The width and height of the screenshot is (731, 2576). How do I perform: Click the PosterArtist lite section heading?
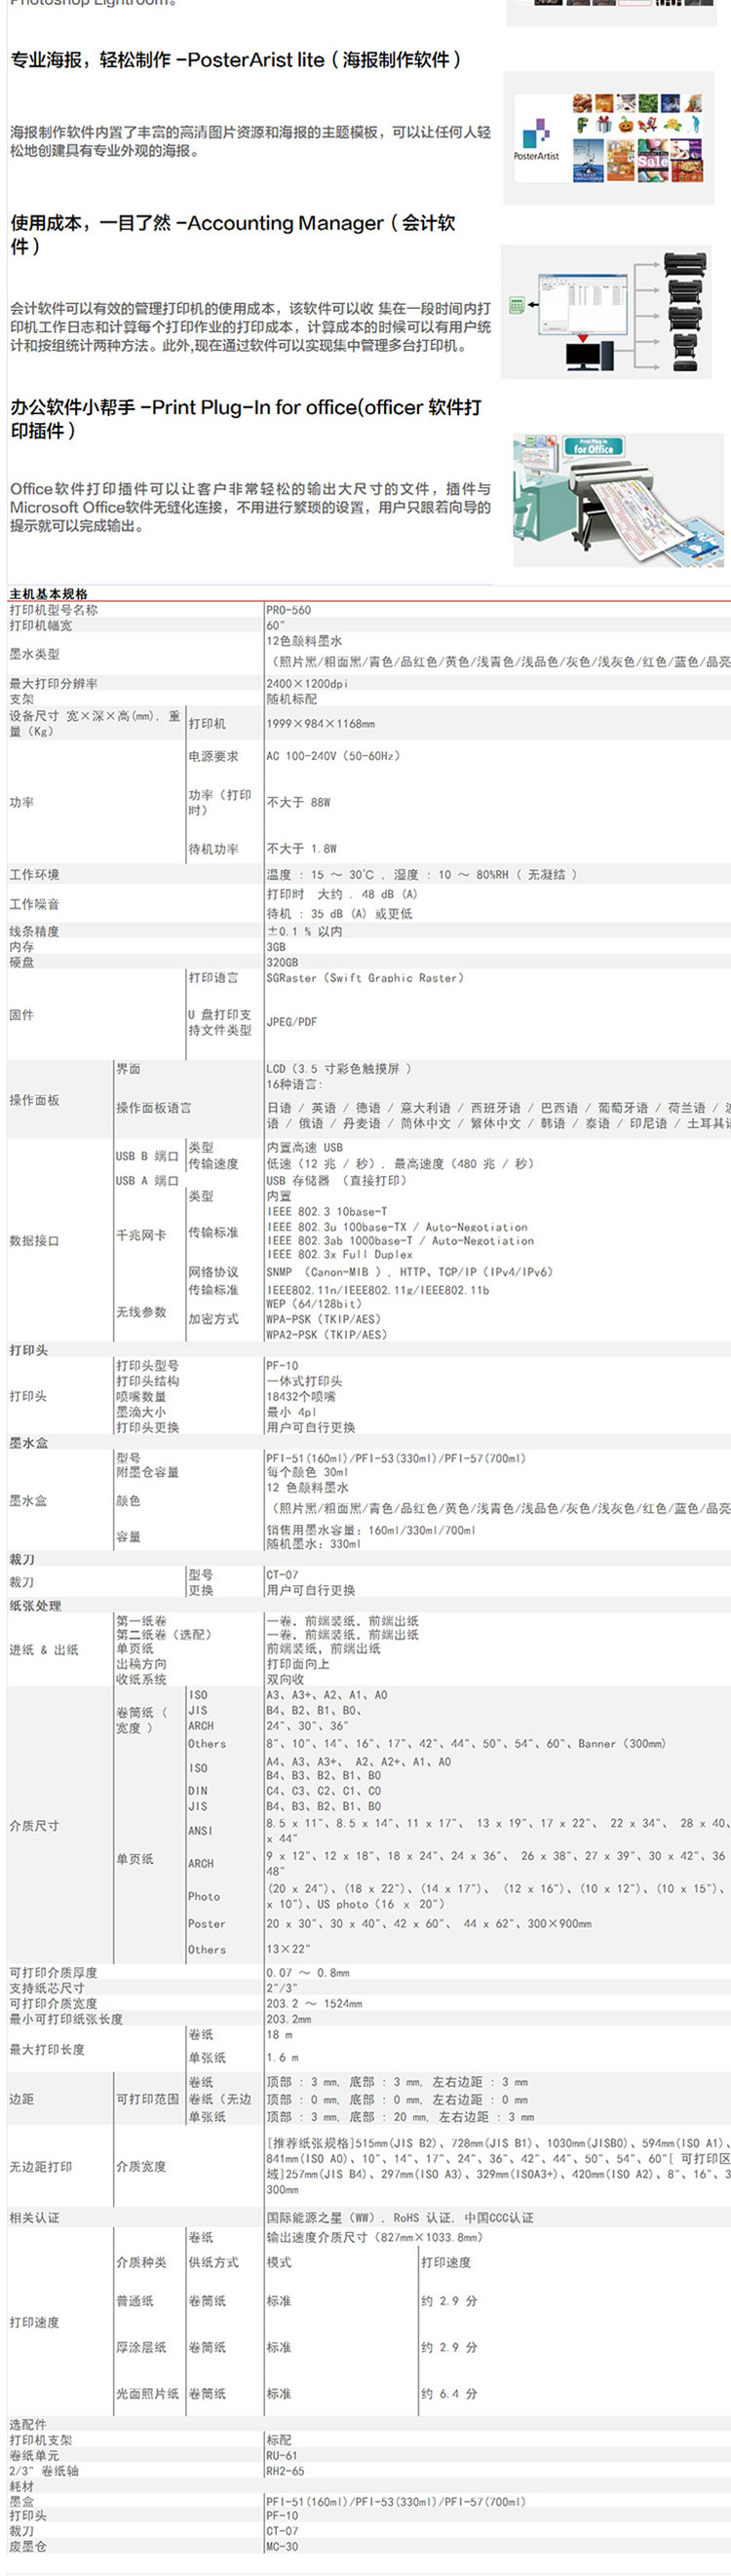(x=236, y=60)
